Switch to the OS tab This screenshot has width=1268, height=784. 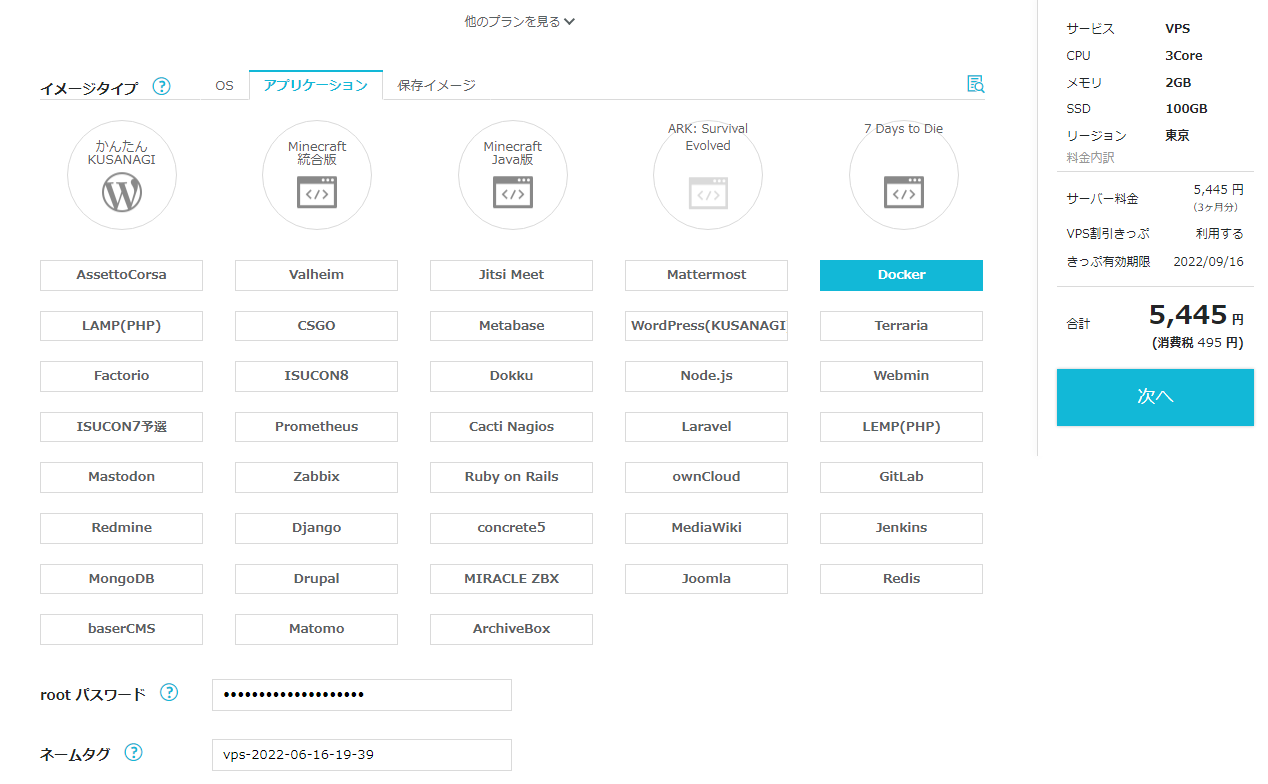click(x=224, y=86)
